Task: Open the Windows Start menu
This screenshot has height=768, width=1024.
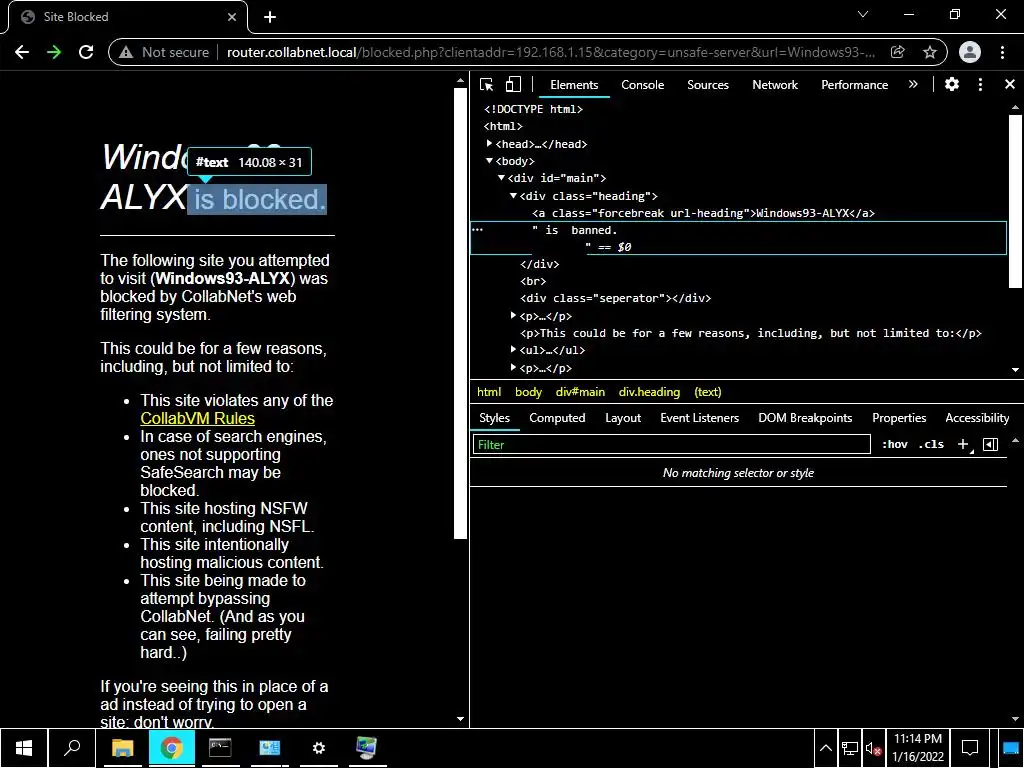Action: coord(24,748)
